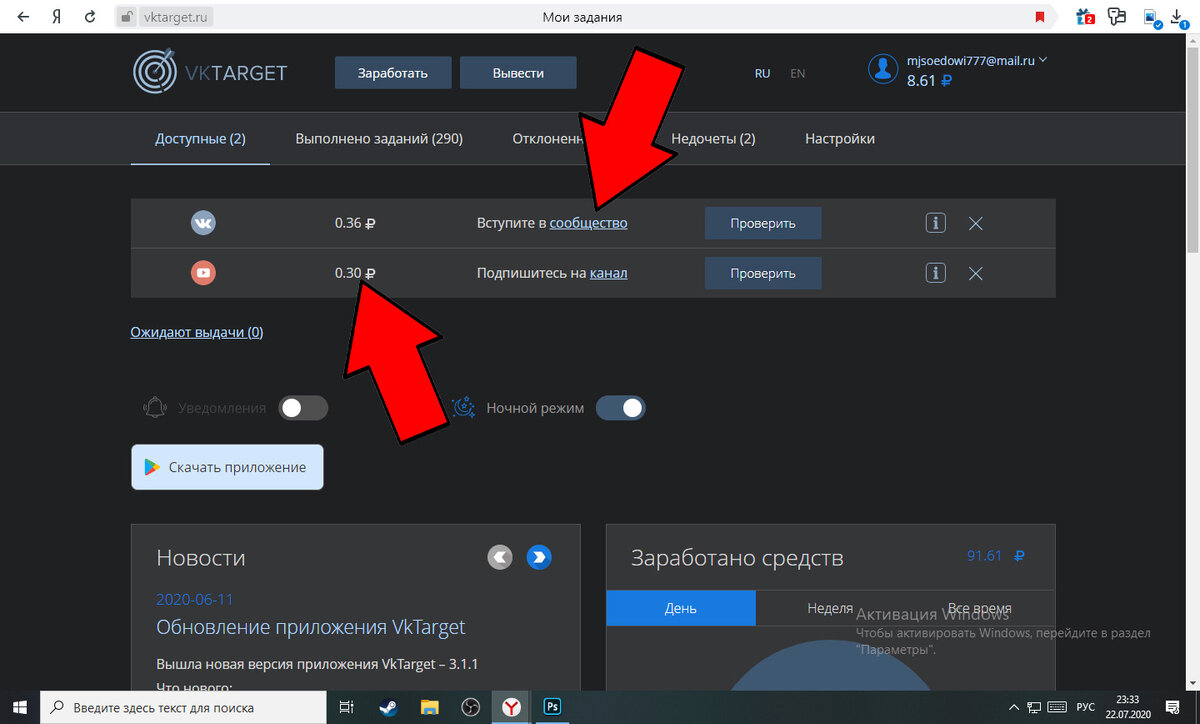Toggle the notifications switch

pyautogui.click(x=303, y=408)
